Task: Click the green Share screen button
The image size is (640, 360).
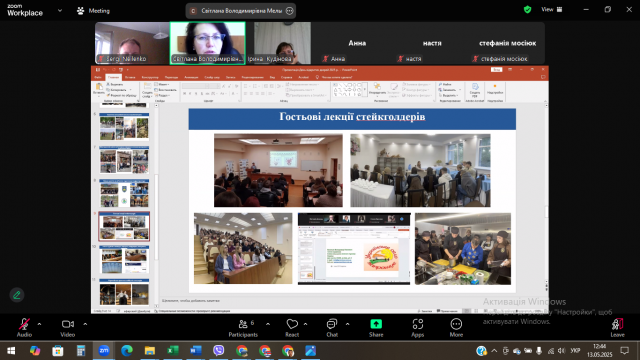Action: pos(376,328)
